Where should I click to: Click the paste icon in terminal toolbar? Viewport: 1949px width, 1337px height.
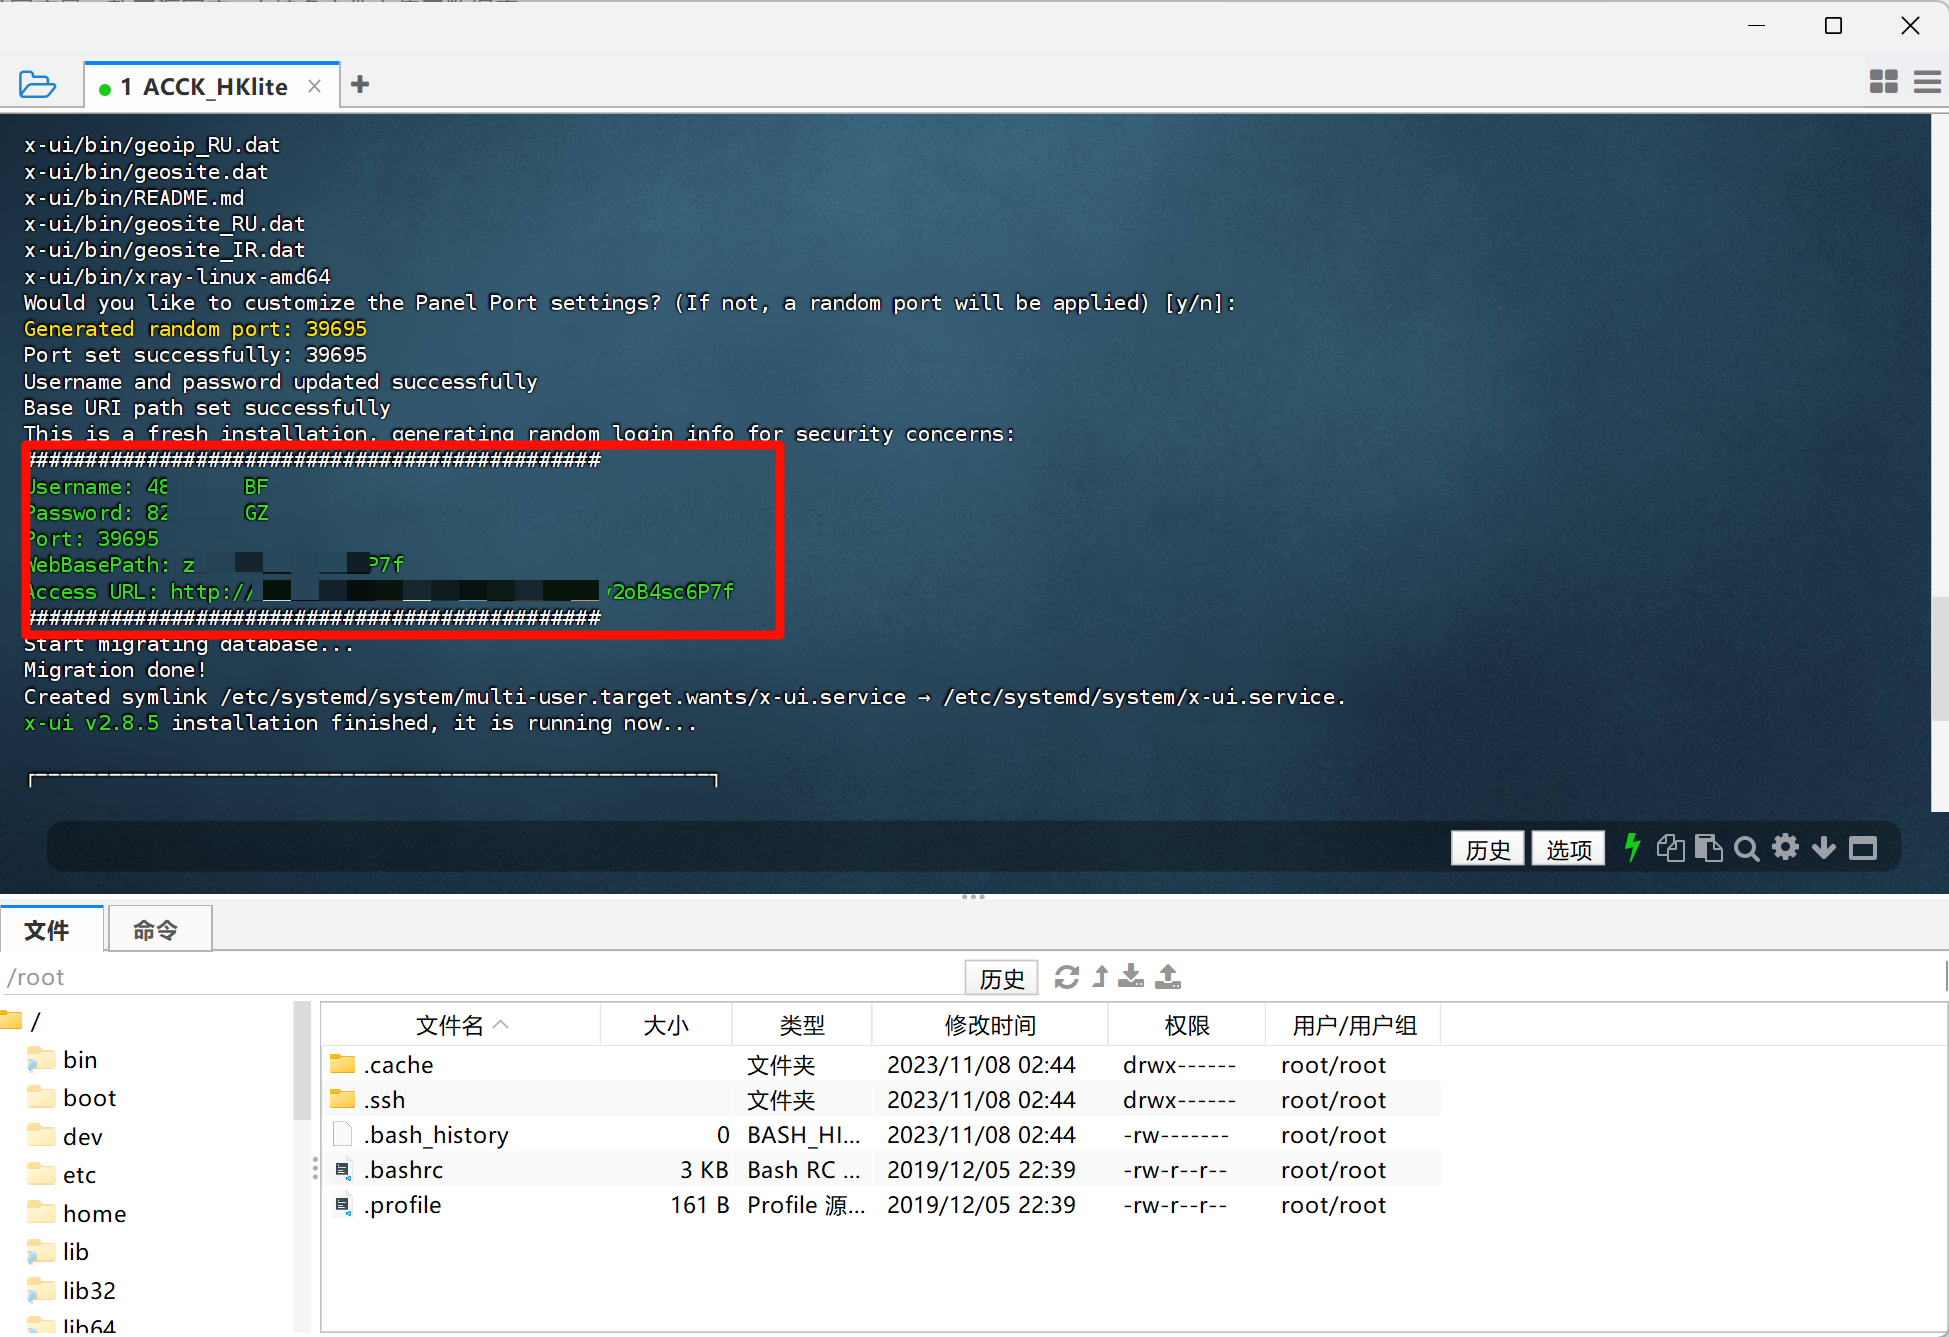(x=1708, y=848)
